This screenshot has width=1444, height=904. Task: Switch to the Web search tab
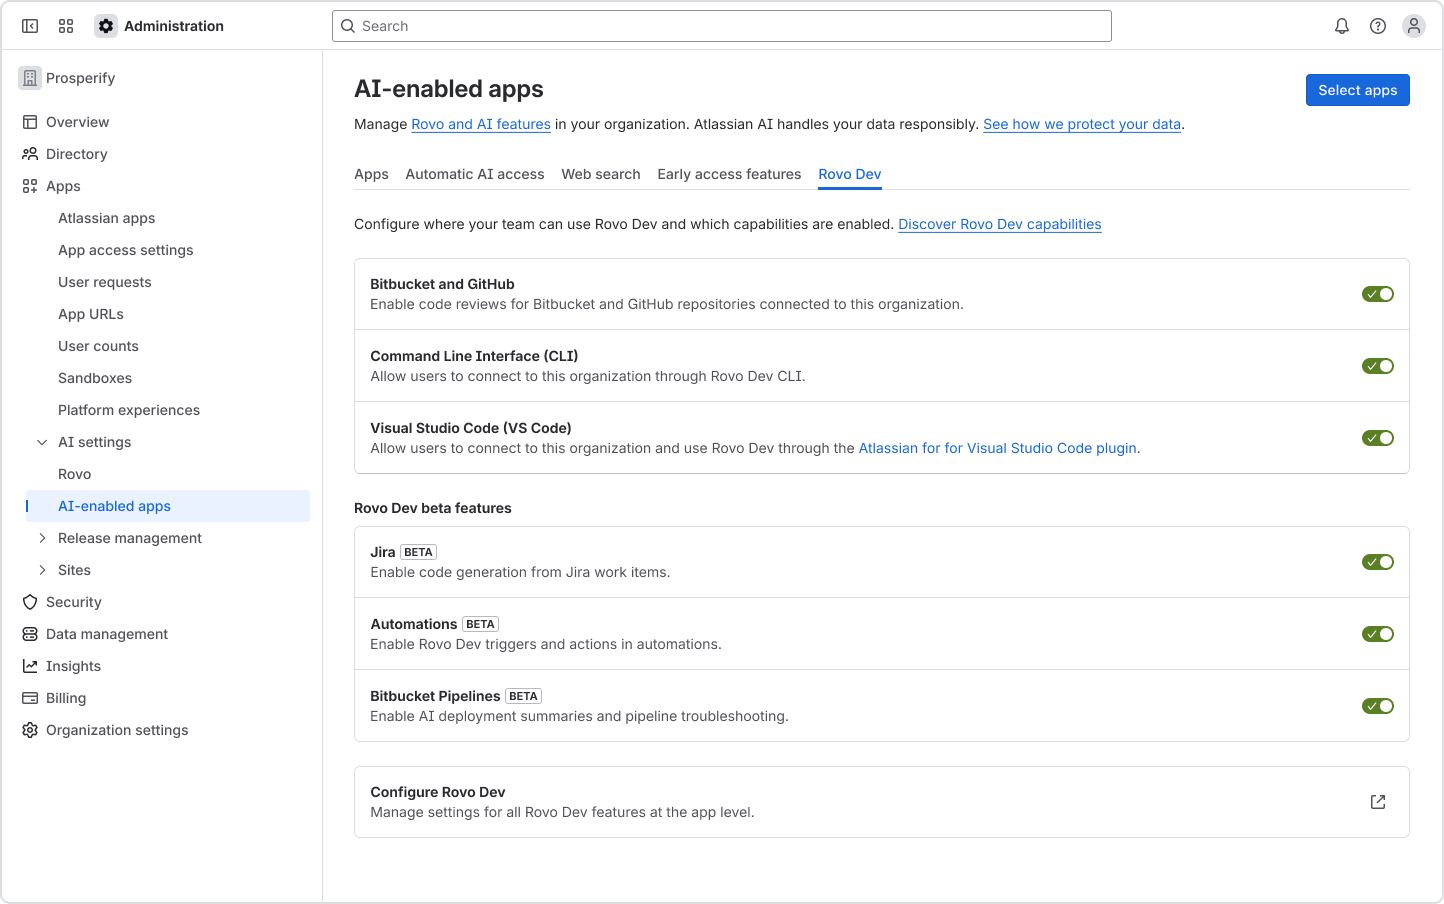600,174
